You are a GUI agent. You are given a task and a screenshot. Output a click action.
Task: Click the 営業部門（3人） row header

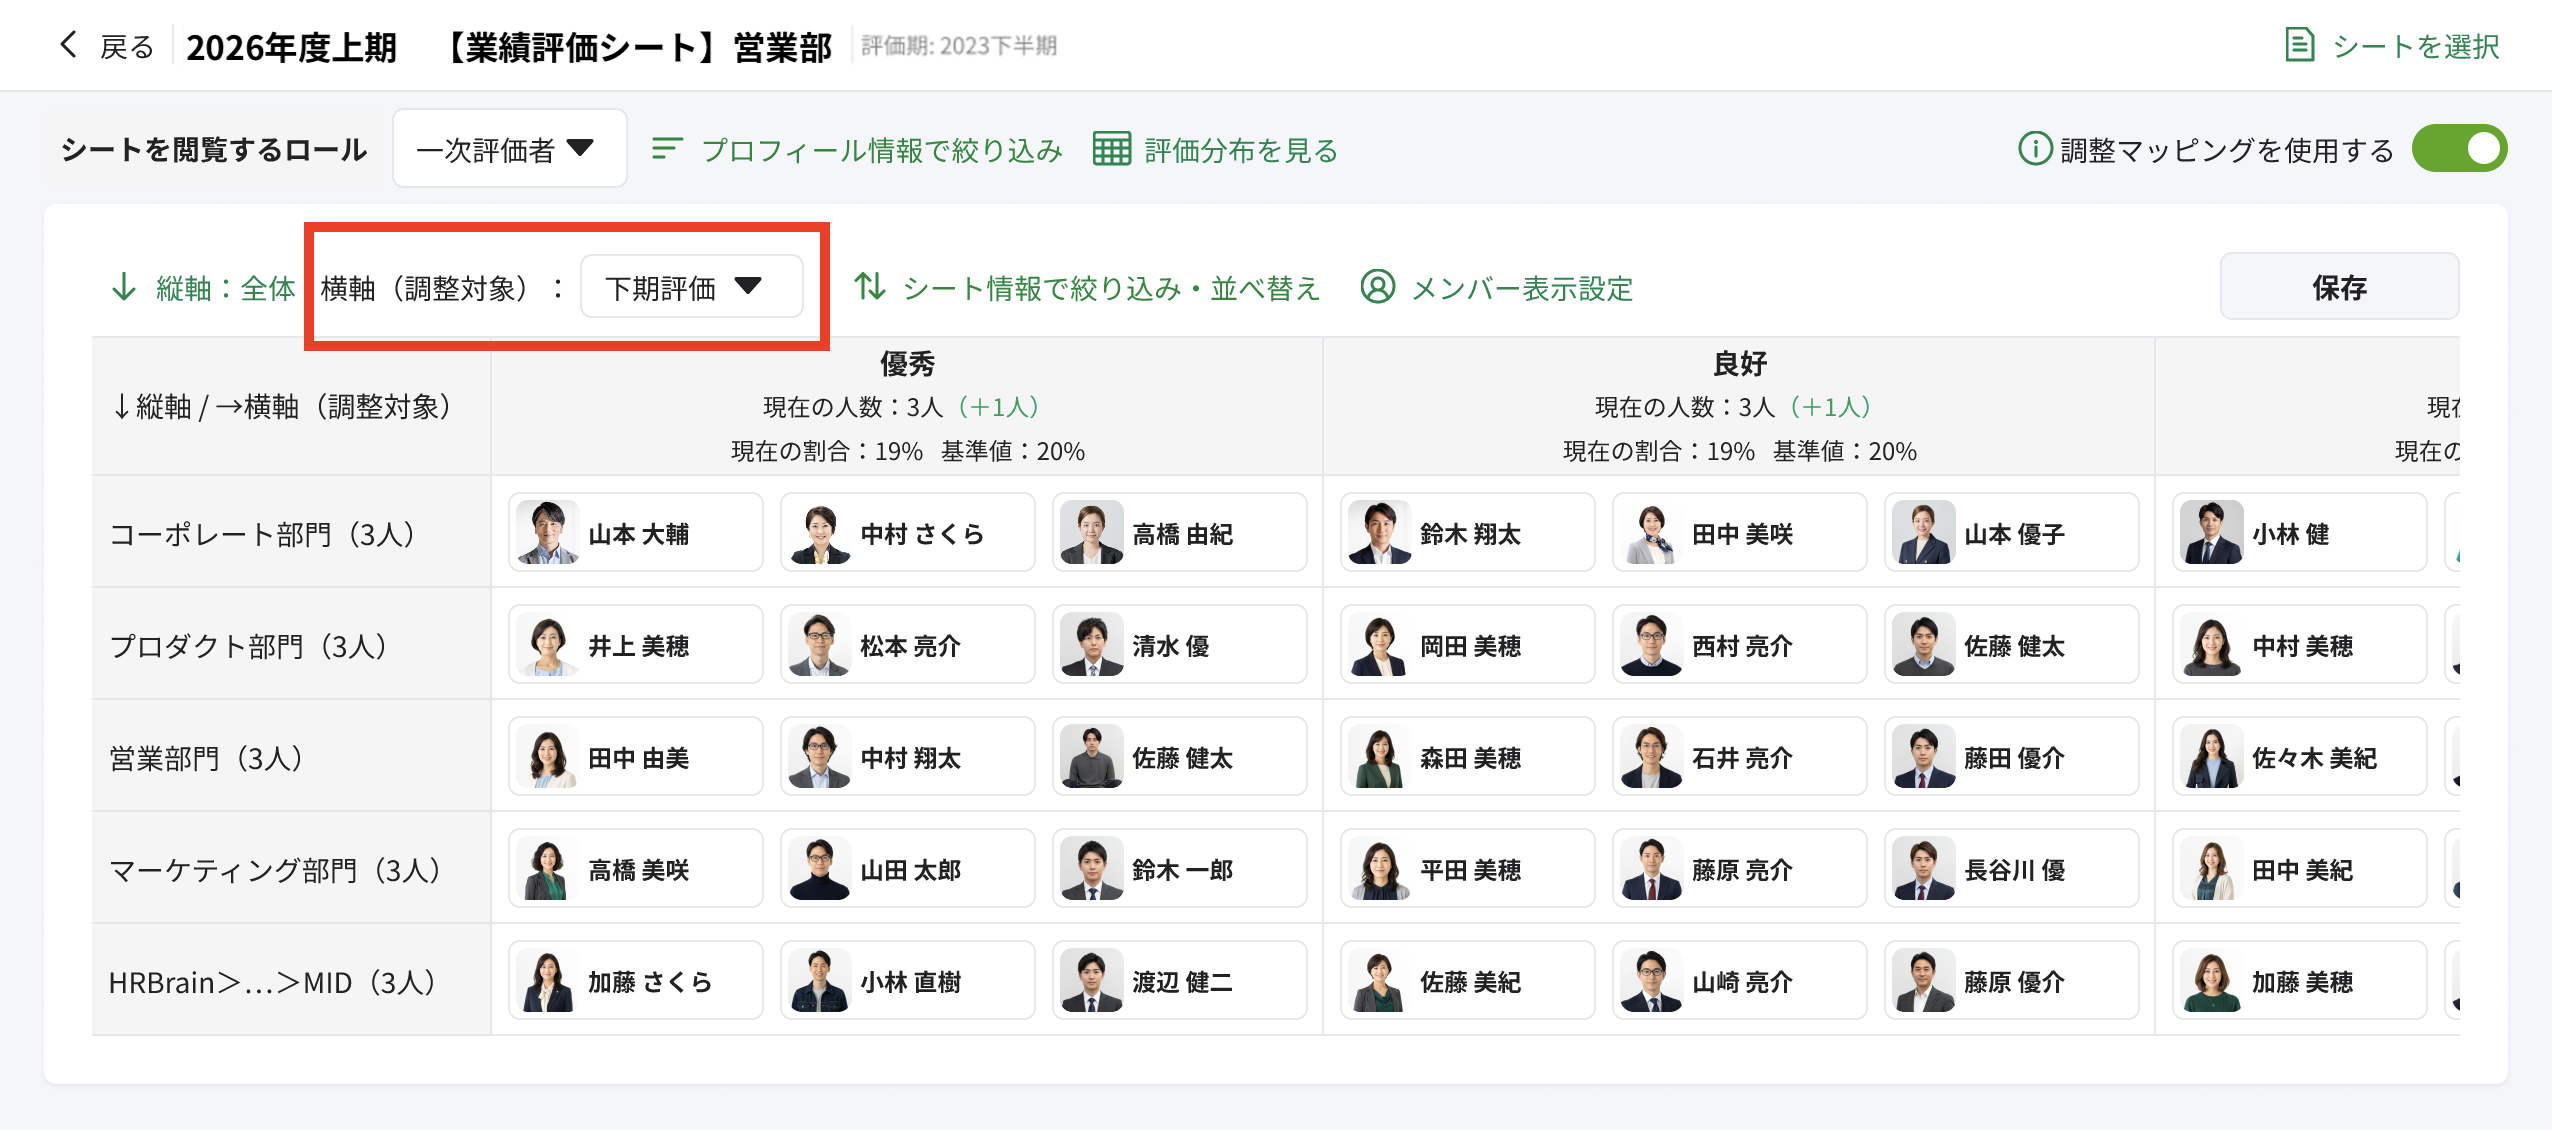[x=206, y=758]
